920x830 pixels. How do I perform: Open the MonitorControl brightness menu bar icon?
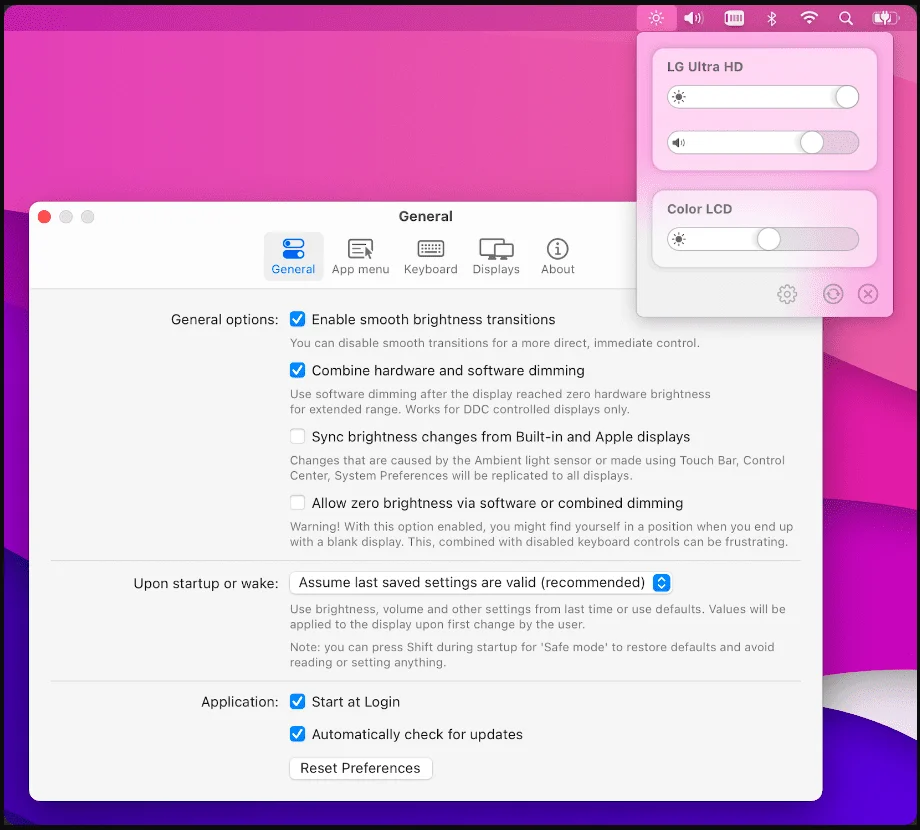click(656, 18)
